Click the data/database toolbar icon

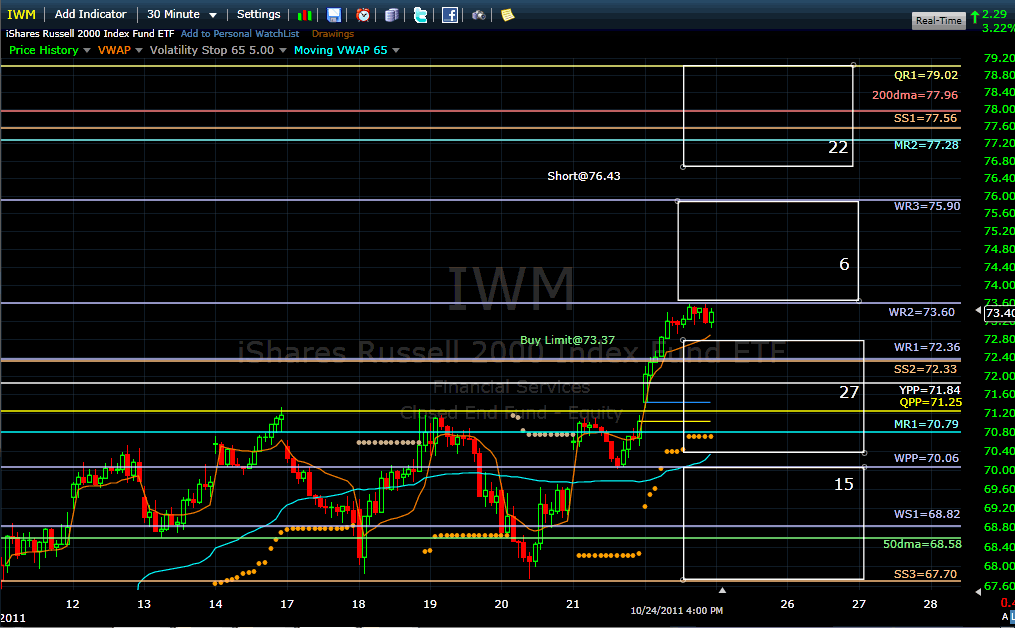[x=392, y=14]
